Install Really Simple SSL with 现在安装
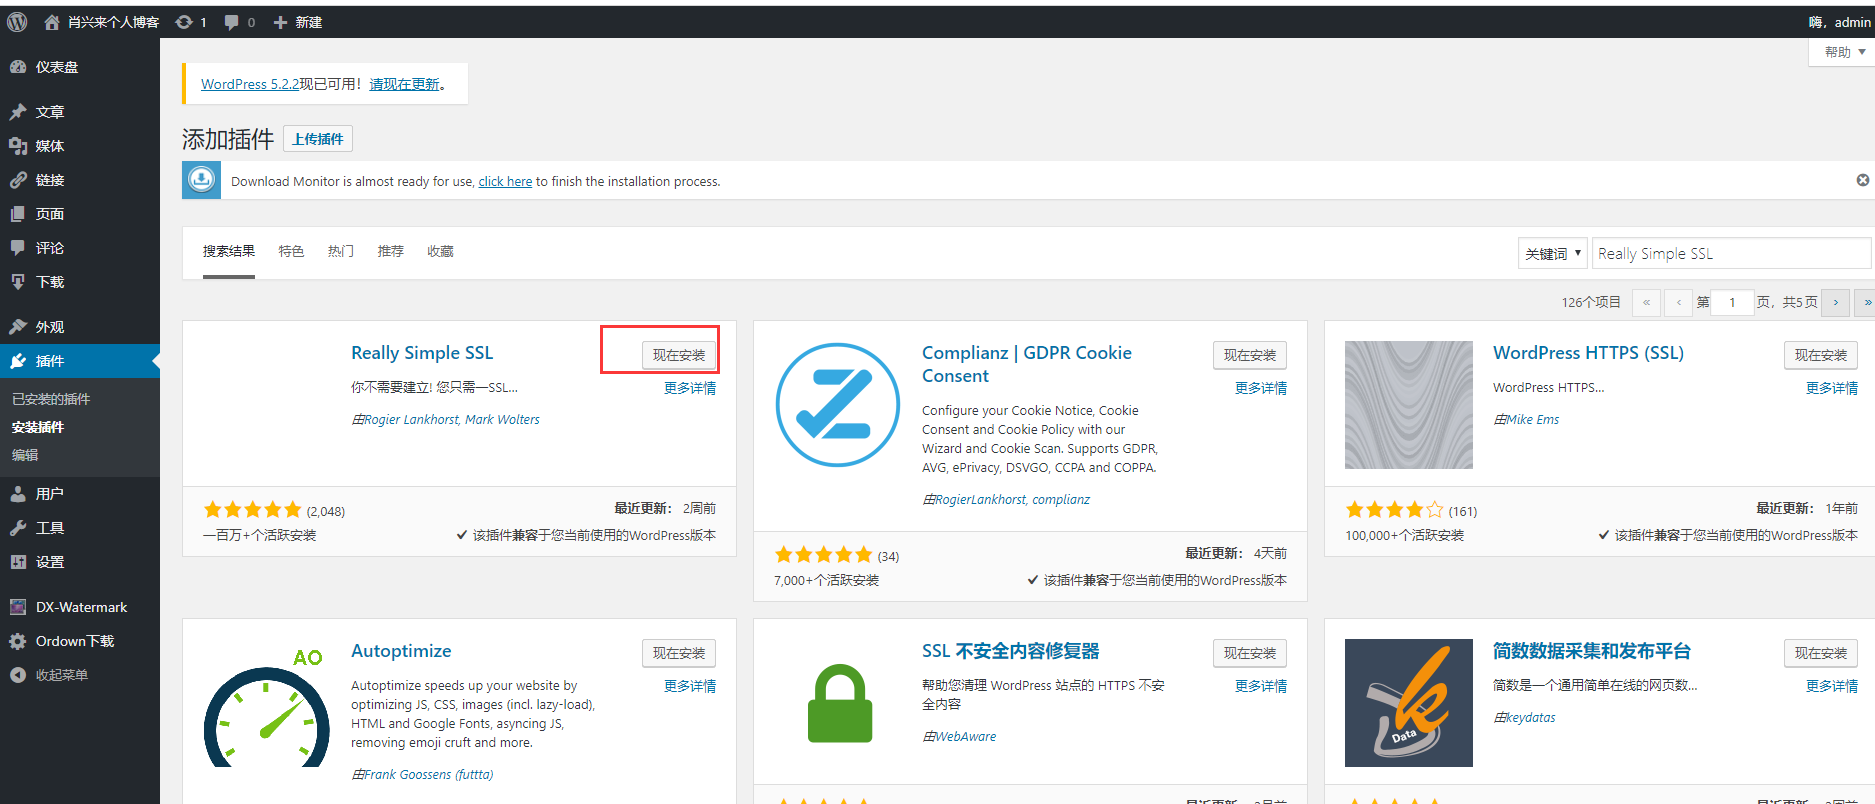 (679, 355)
